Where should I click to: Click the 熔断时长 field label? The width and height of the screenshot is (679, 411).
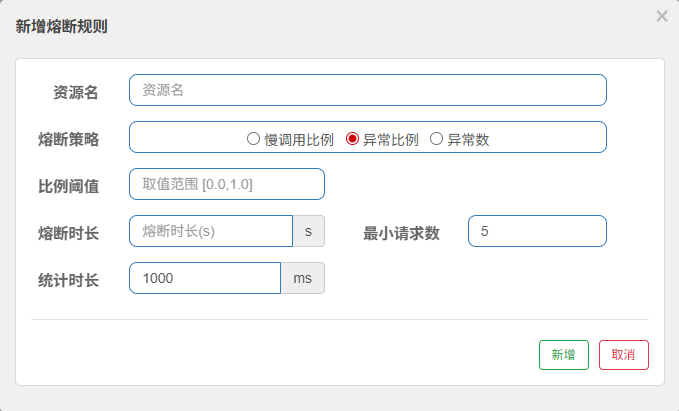(x=67, y=233)
